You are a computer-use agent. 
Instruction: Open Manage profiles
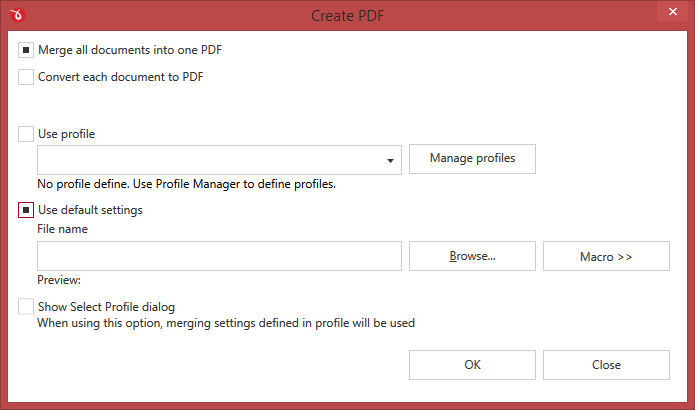click(x=472, y=159)
